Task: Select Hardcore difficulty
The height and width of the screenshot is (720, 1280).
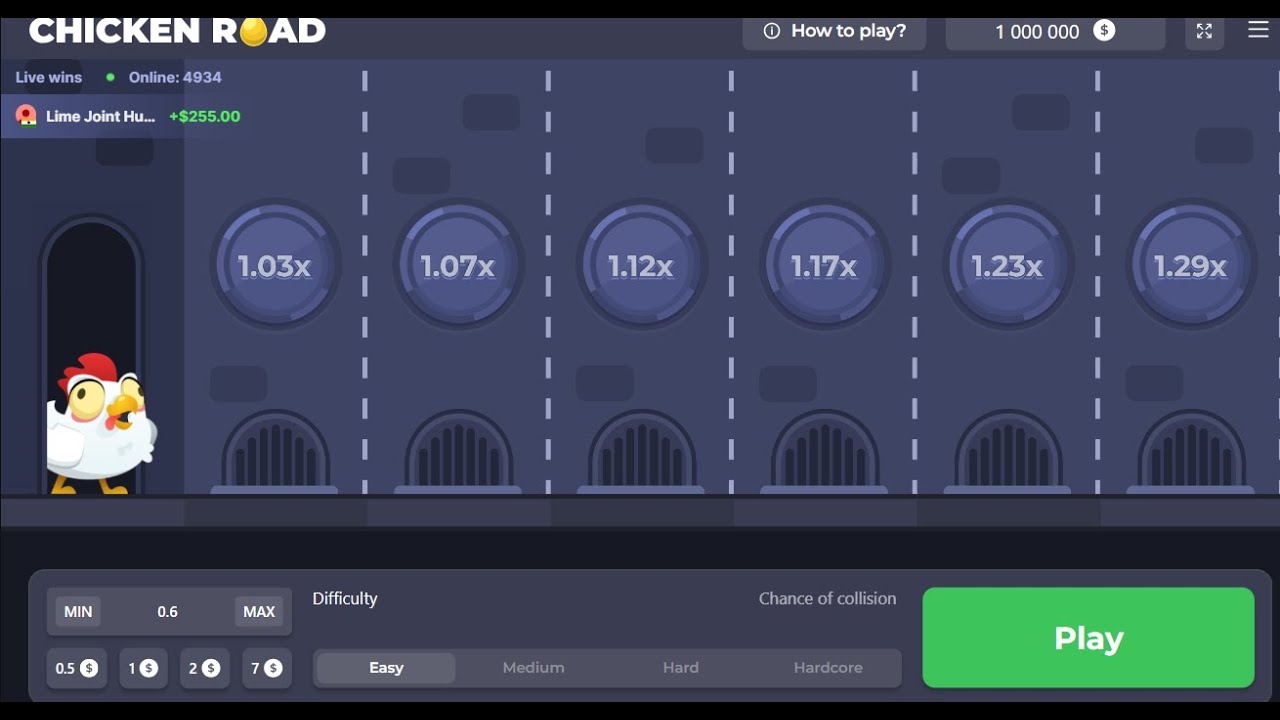Action: 828,668
